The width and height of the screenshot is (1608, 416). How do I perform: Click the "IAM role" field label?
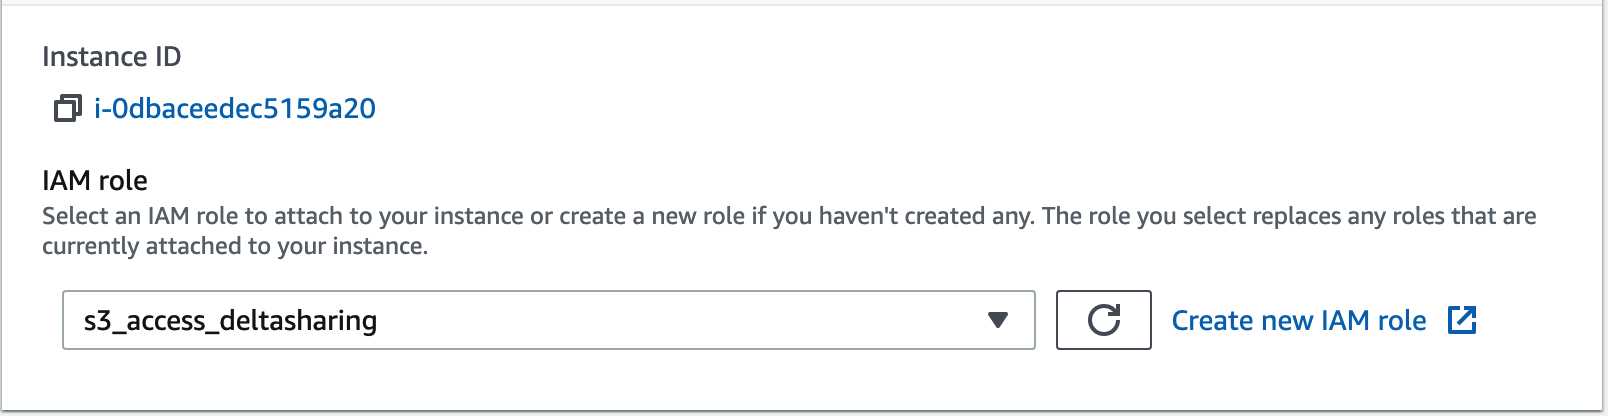click(95, 180)
